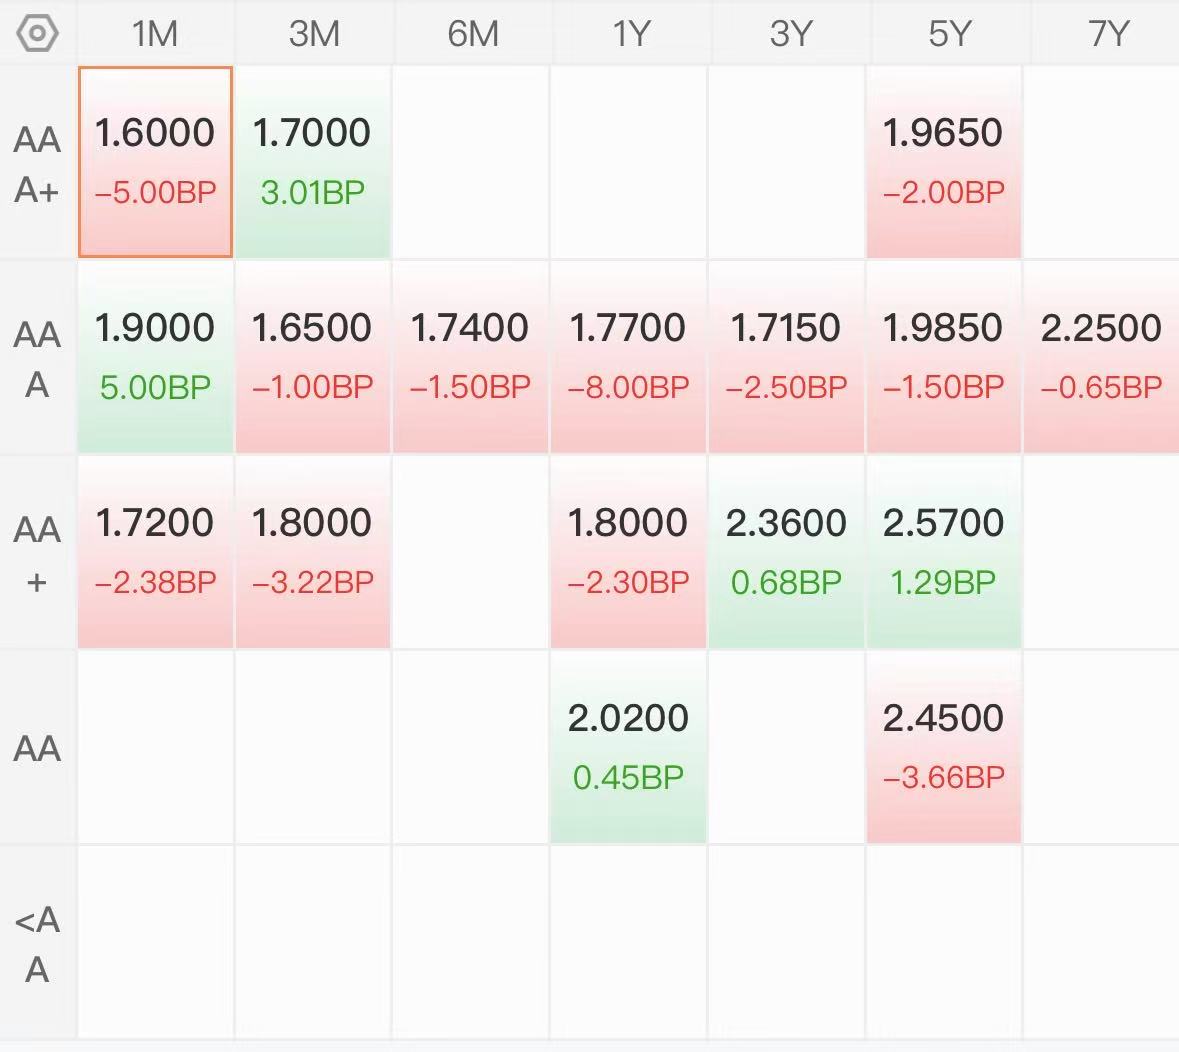Screen dimensions: 1179x1052
Task: Select the 1Y column header
Action: pos(630,33)
